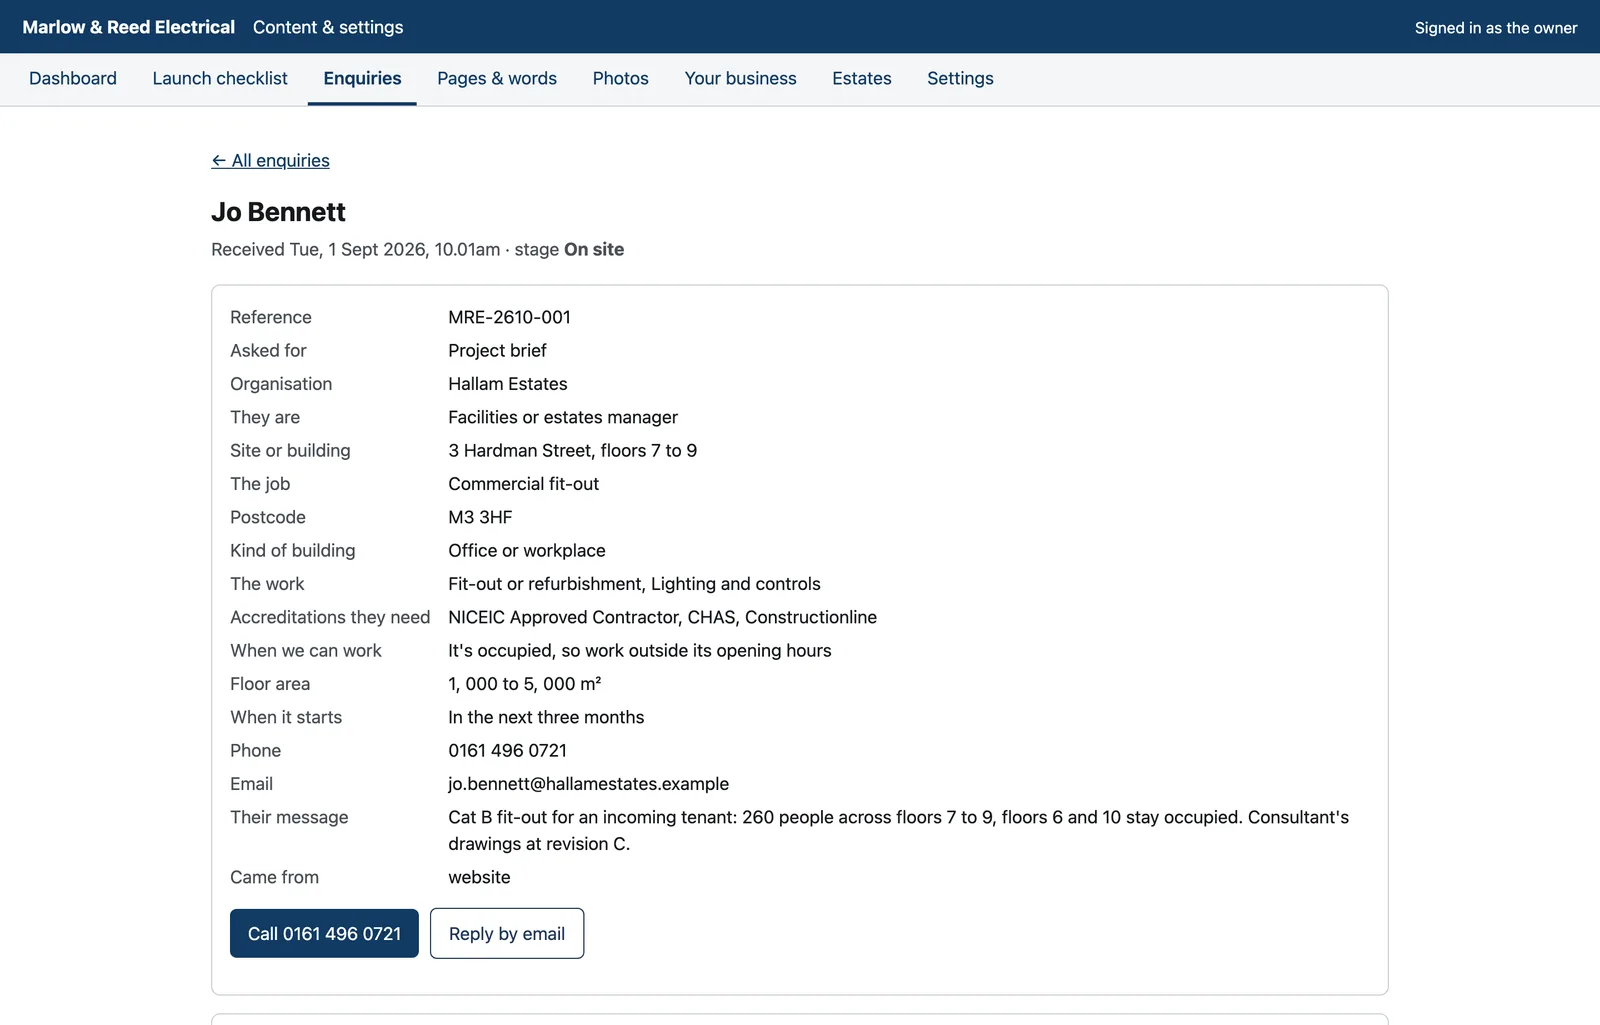Click Came from value website
1600x1025 pixels.
click(479, 877)
